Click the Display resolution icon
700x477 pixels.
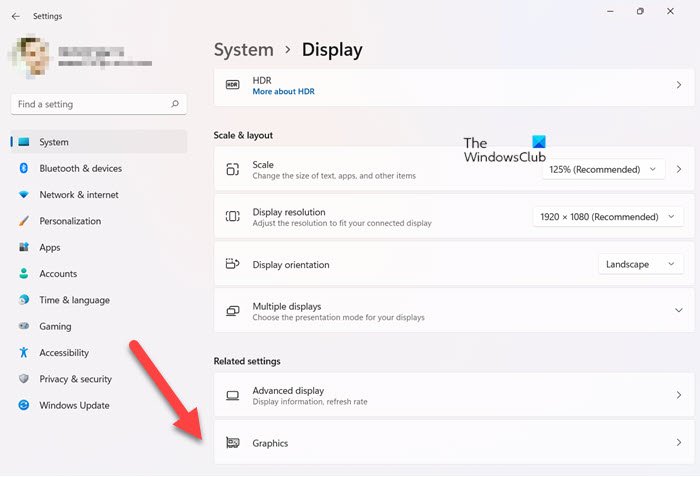coord(233,217)
